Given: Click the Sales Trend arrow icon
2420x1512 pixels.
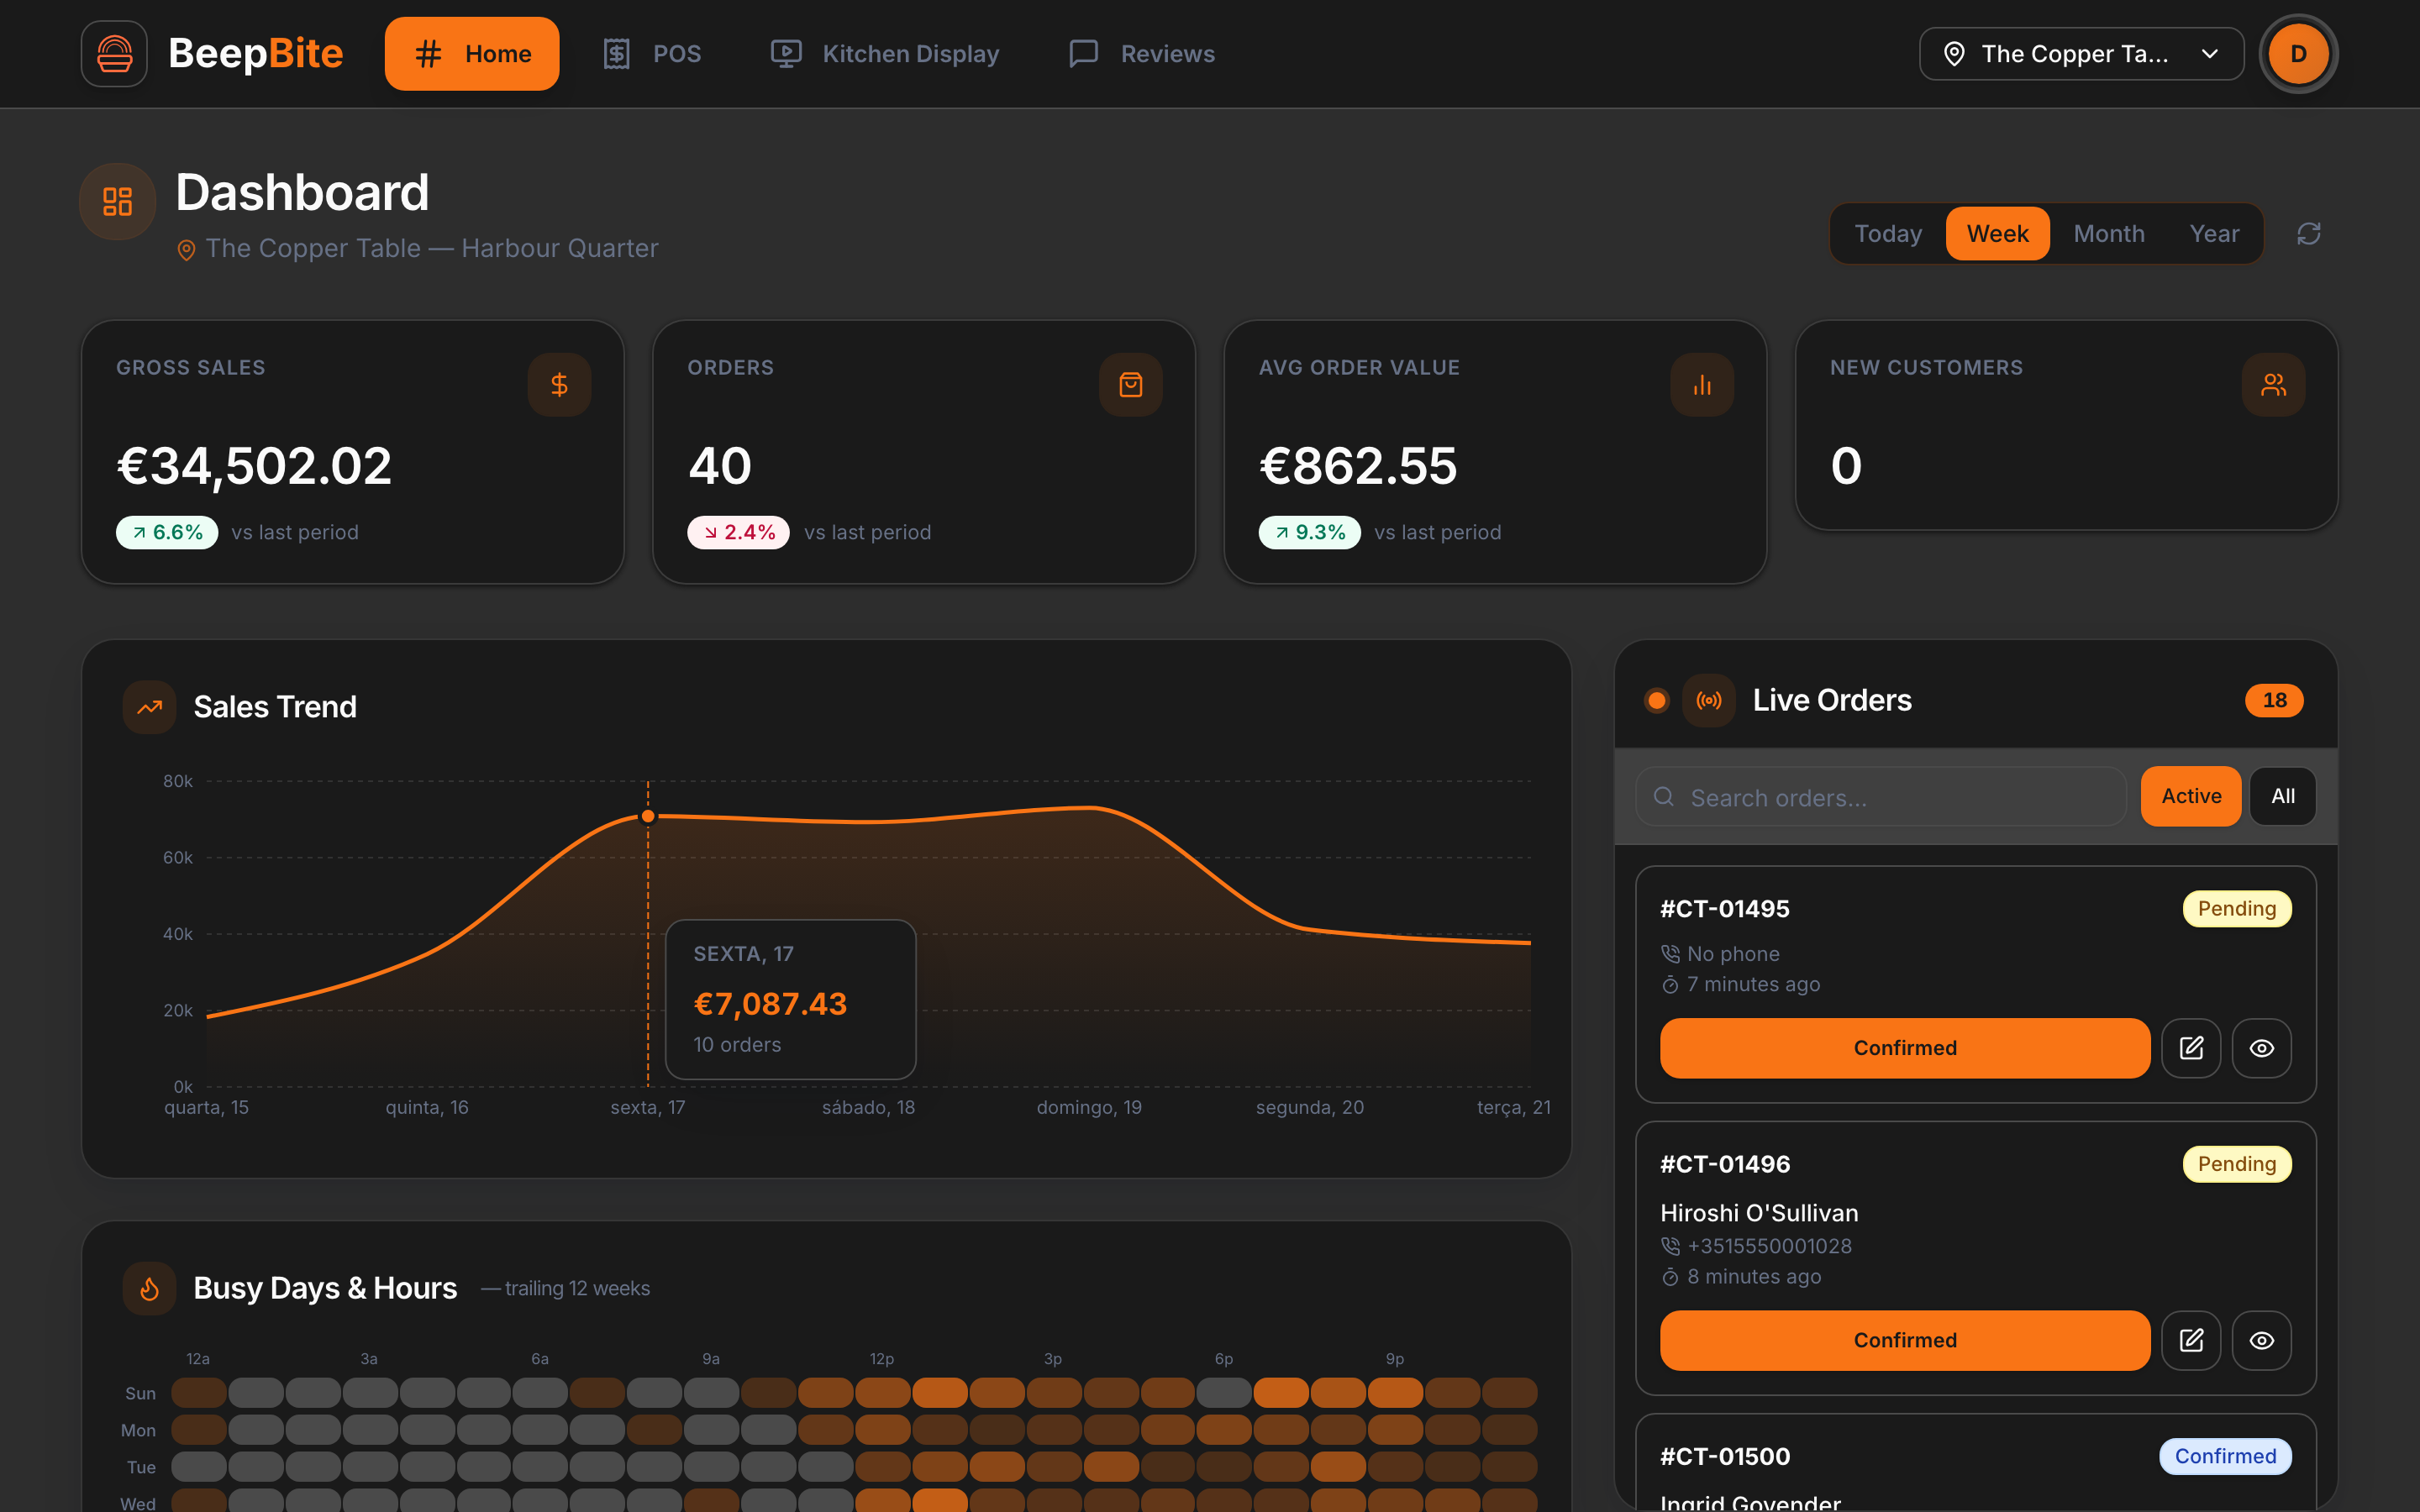Looking at the screenshot, I should click(x=150, y=707).
